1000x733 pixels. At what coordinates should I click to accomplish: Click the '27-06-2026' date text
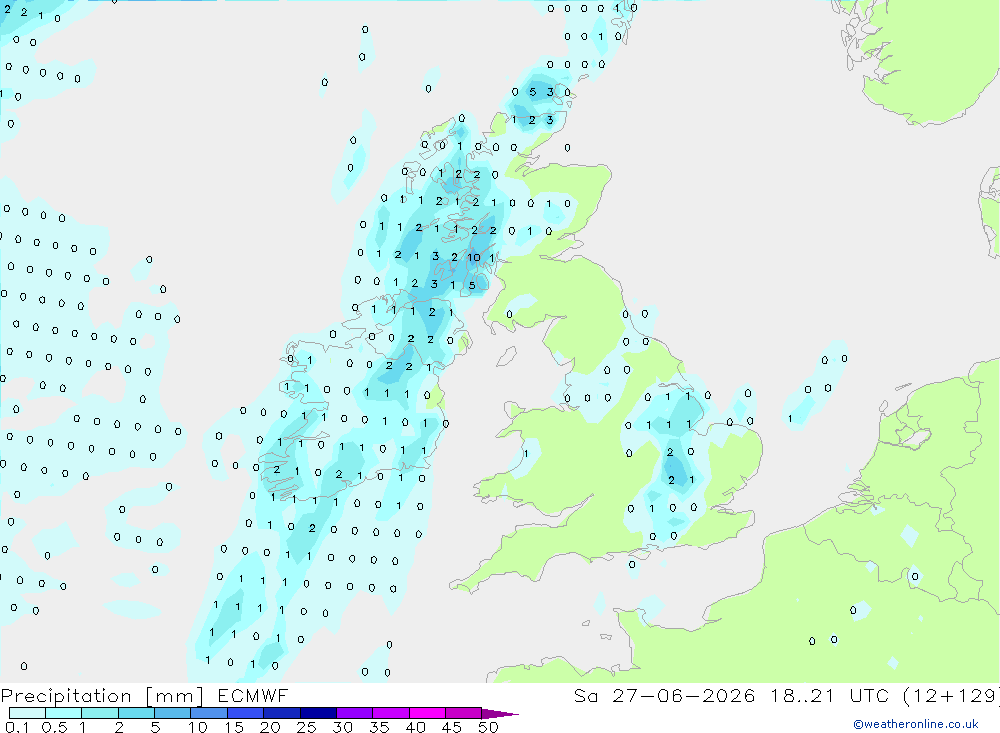(x=684, y=695)
